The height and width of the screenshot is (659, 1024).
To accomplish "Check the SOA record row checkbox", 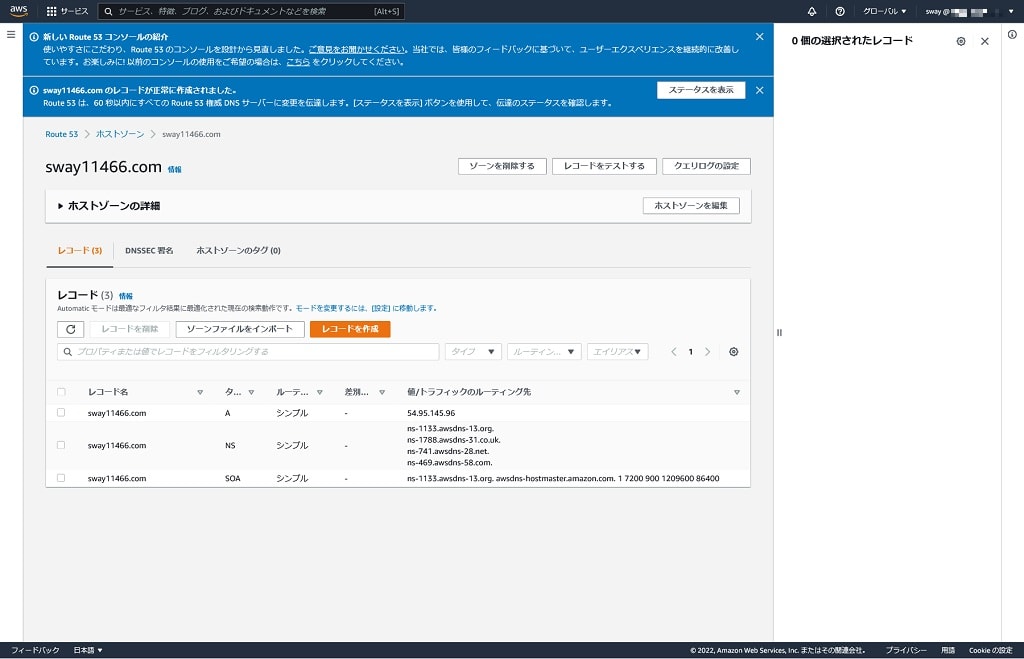I will (x=61, y=477).
